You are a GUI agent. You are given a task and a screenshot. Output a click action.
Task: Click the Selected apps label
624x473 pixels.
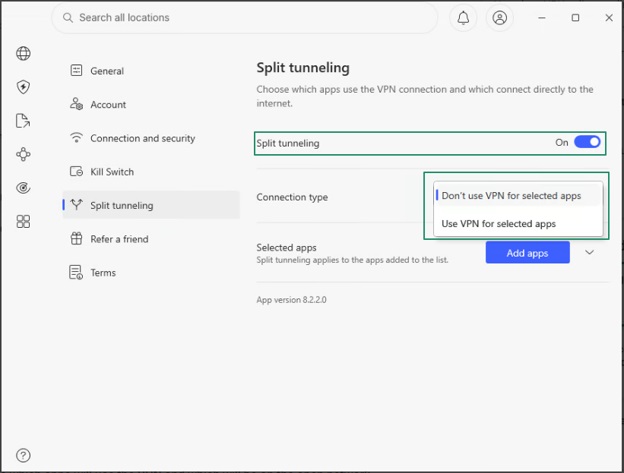pos(287,247)
